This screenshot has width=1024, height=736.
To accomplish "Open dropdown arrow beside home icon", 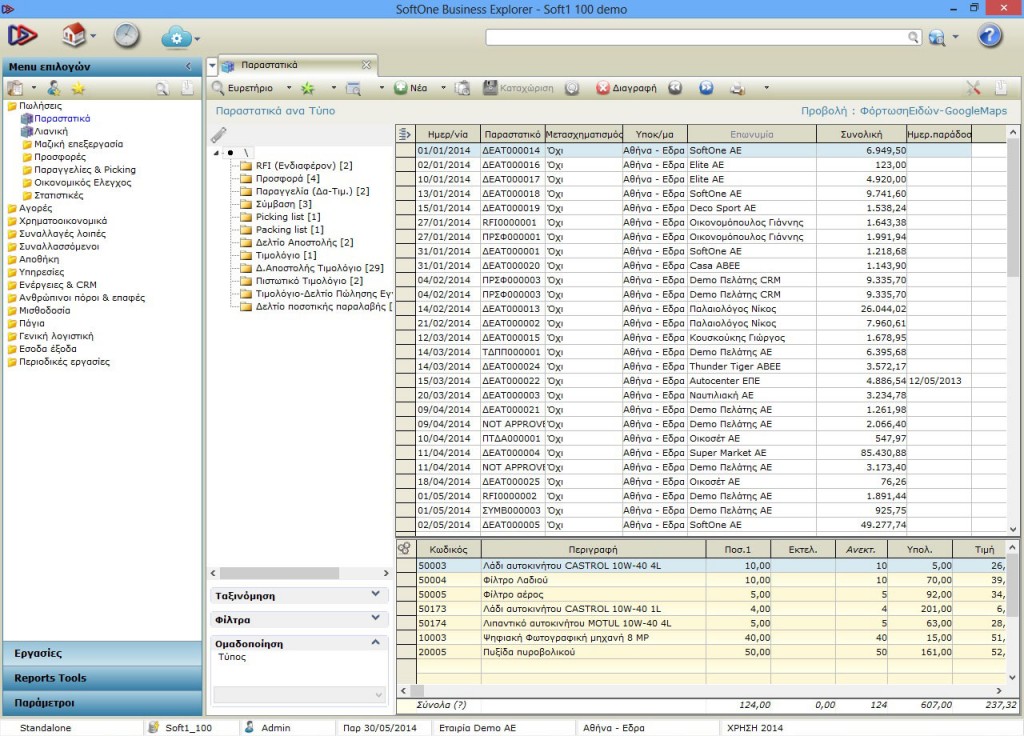I will coord(93,37).
